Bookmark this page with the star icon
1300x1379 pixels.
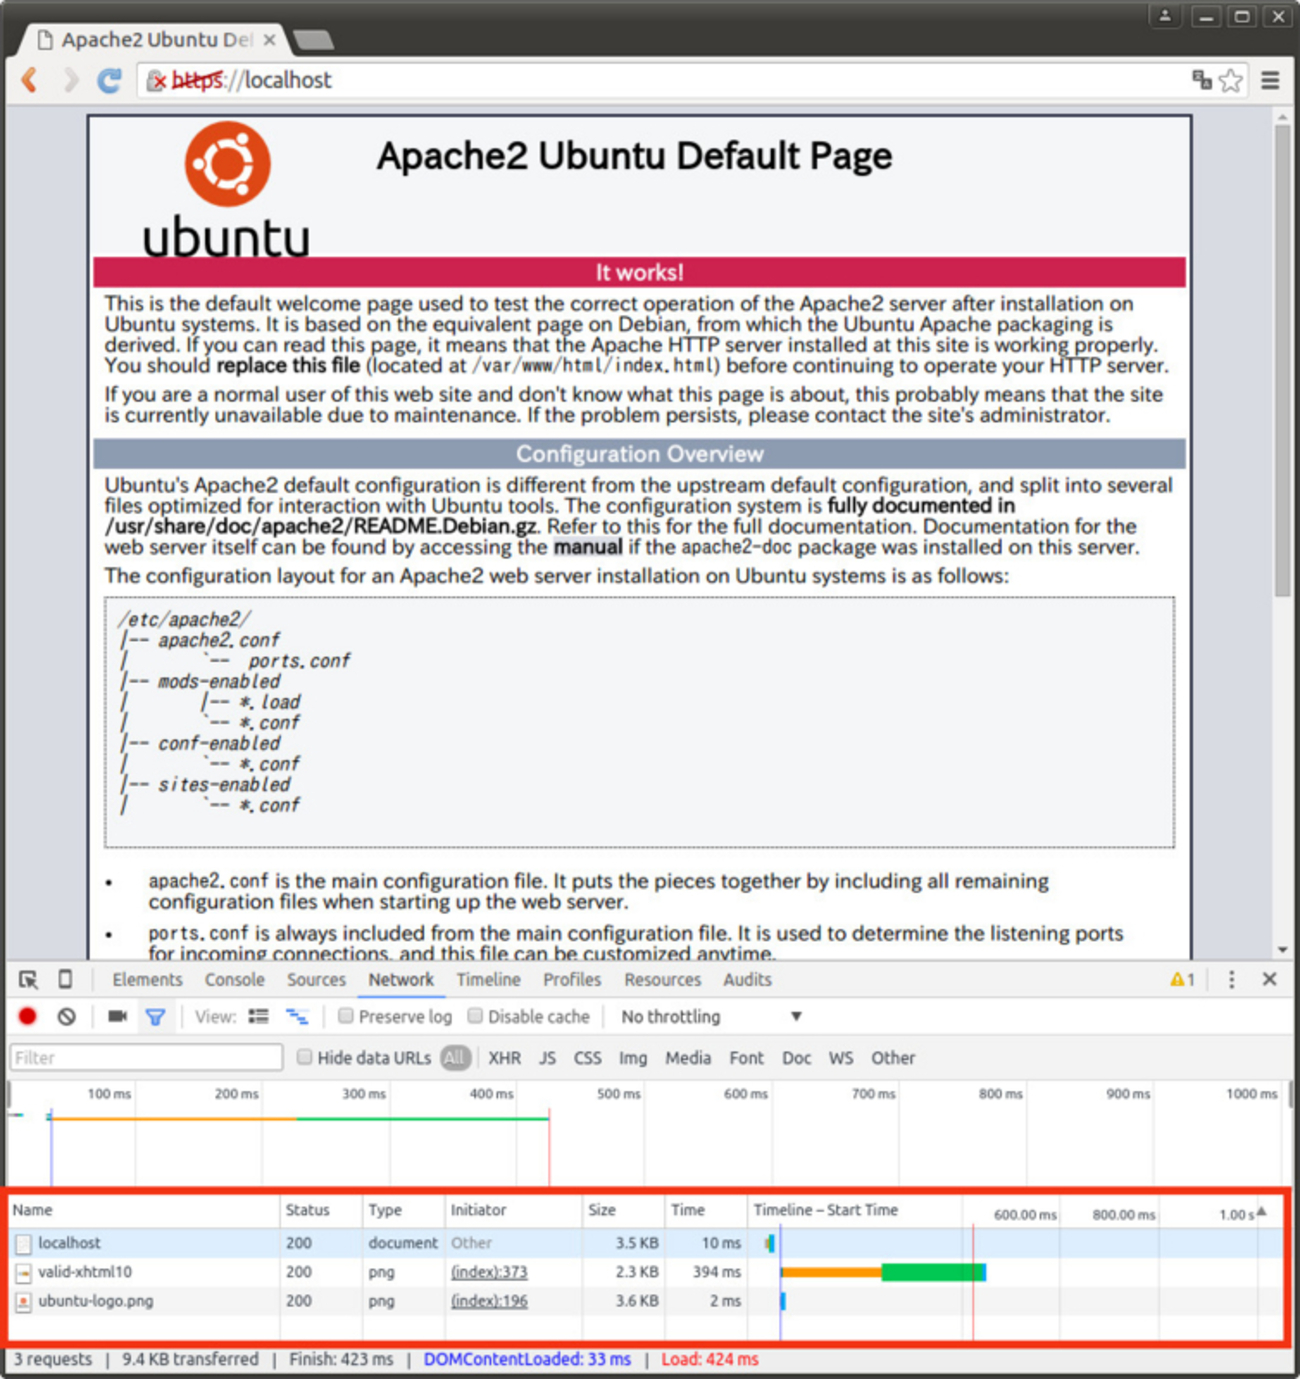[x=1231, y=80]
